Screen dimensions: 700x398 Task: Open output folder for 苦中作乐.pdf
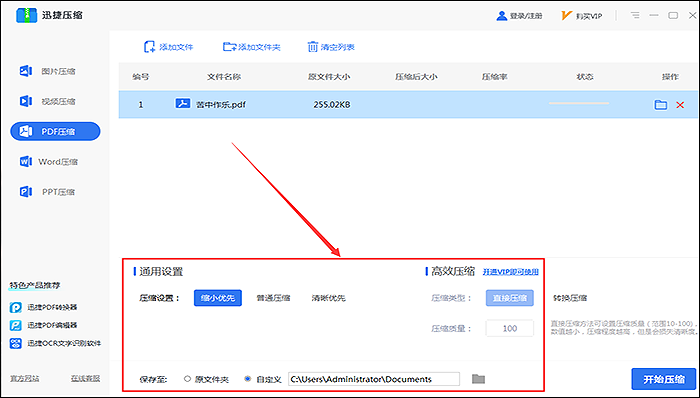[661, 105]
